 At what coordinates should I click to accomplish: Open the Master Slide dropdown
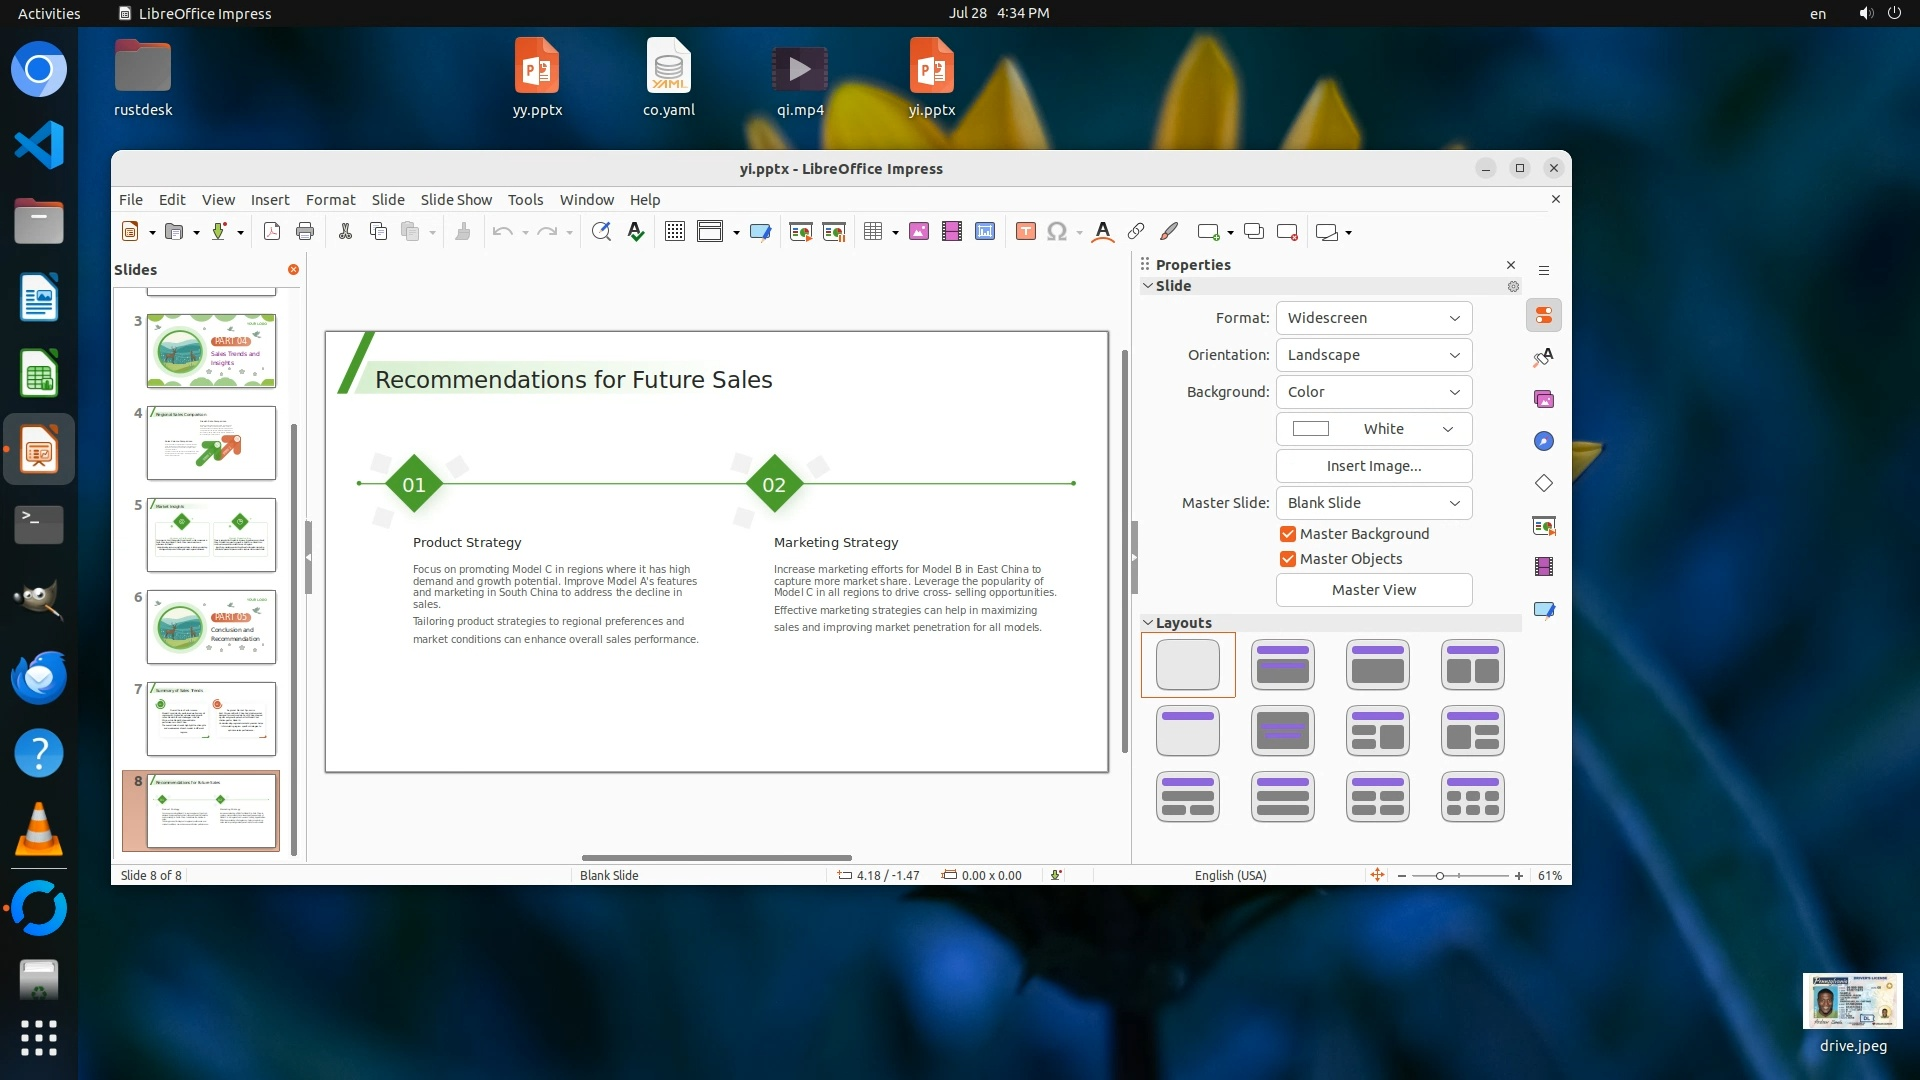tap(1373, 503)
